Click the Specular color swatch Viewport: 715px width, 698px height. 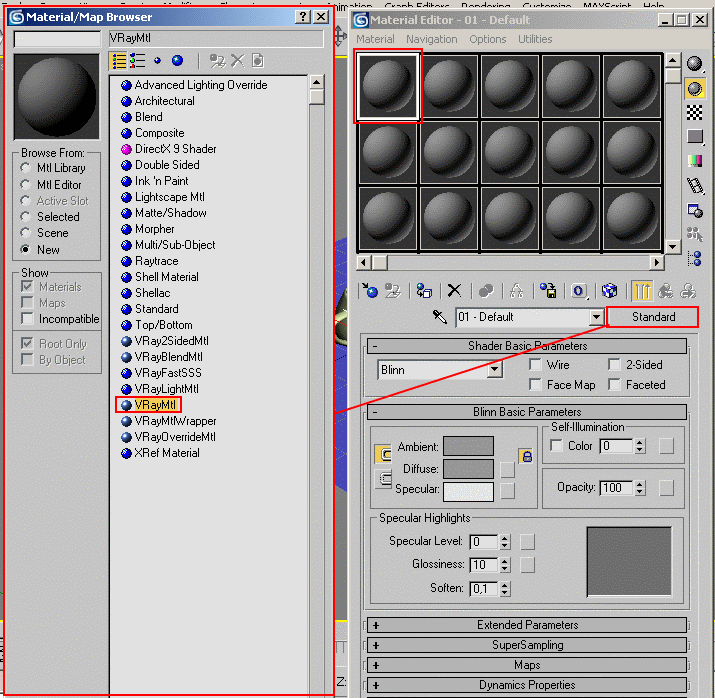[468, 491]
